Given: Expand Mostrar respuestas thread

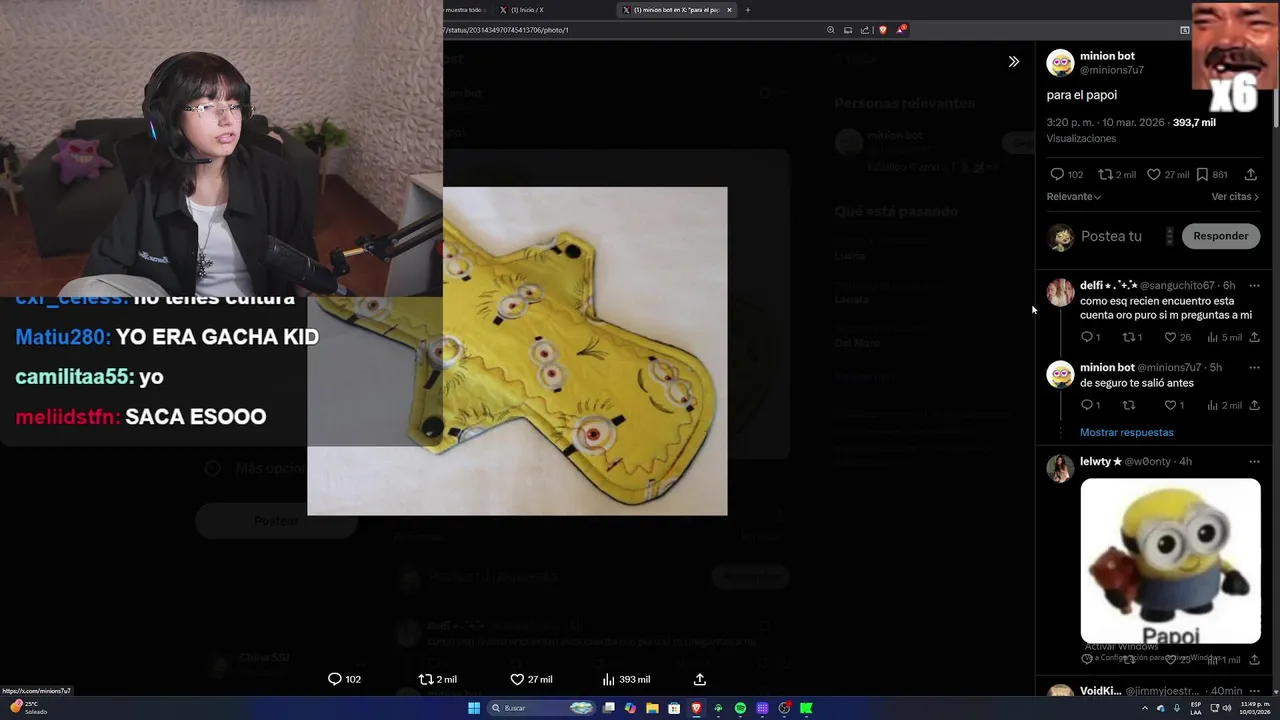Looking at the screenshot, I should point(1126,432).
